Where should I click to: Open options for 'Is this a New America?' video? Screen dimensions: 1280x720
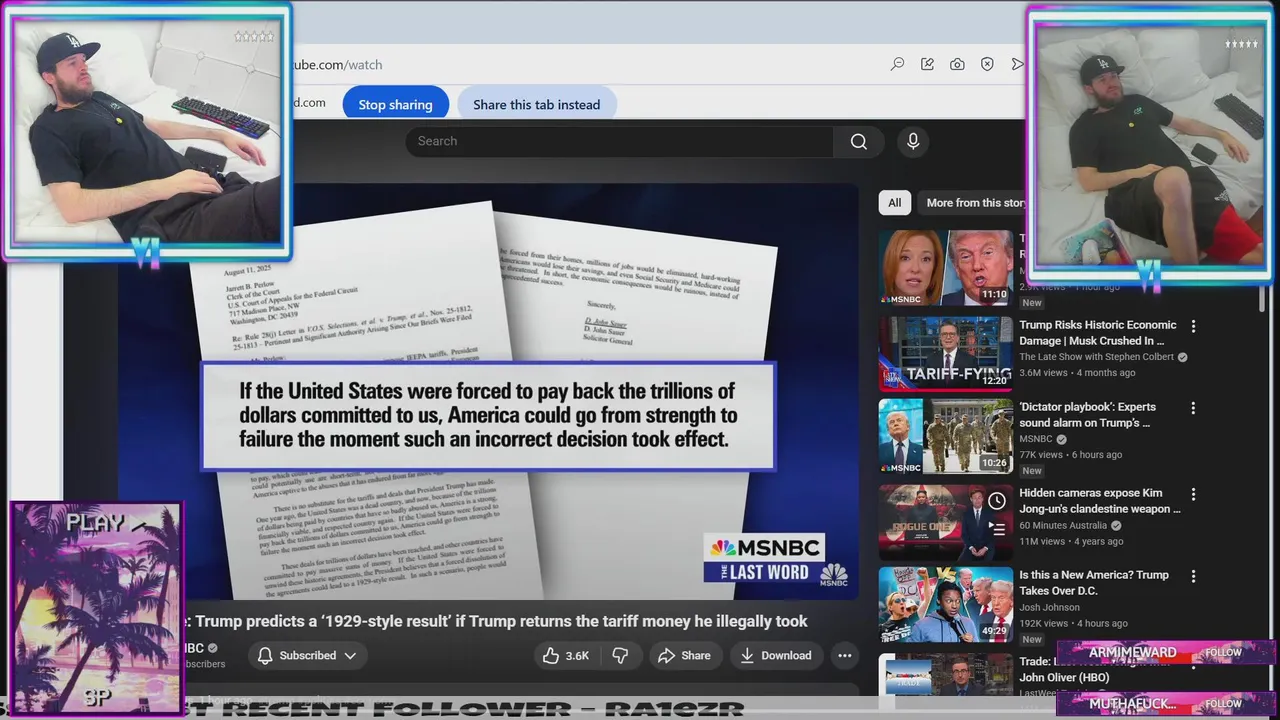[1193, 576]
